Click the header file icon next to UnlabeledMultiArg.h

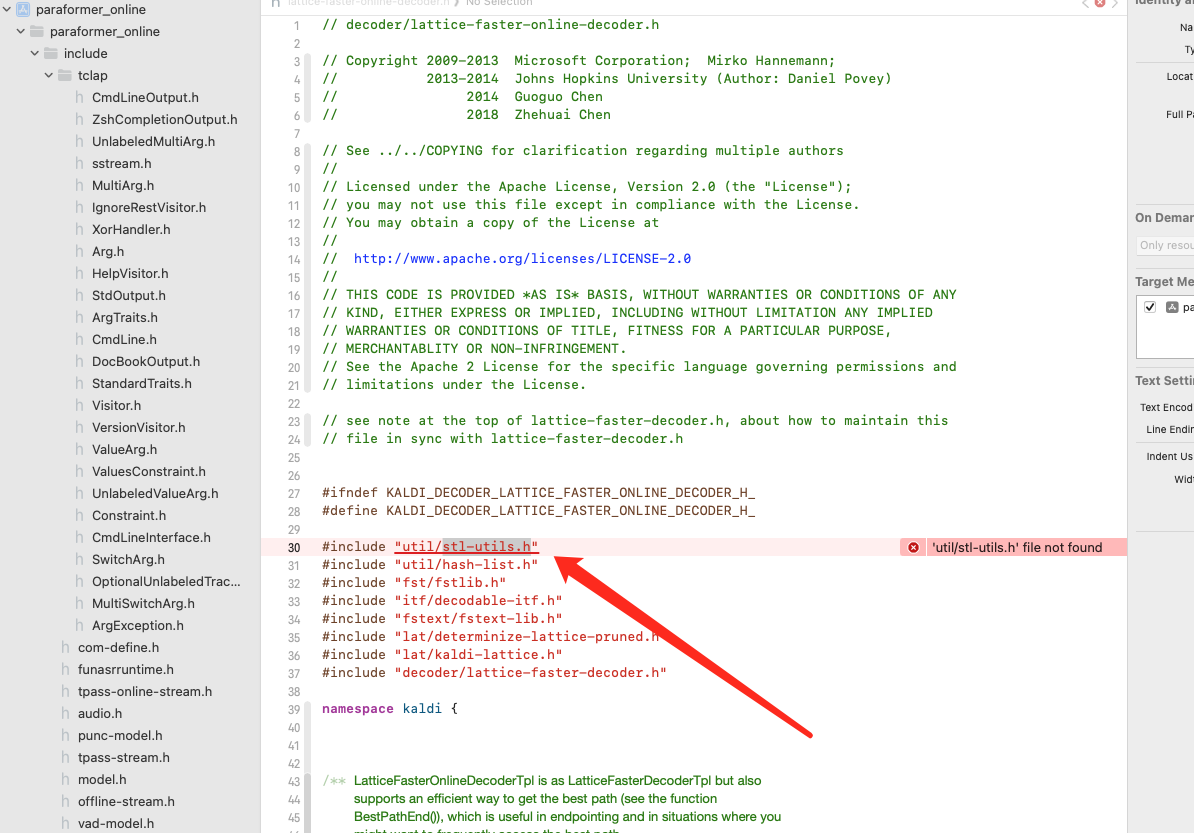[79, 142]
